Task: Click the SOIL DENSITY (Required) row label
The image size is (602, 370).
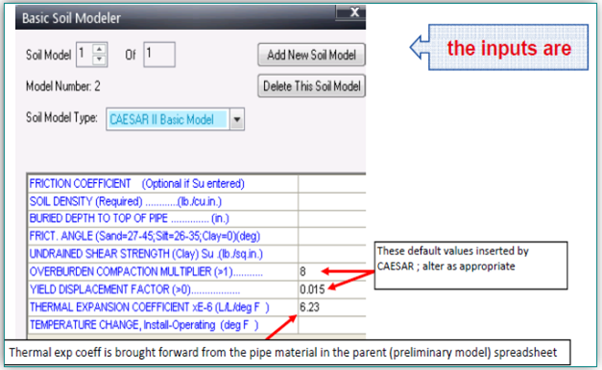Action: (126, 201)
